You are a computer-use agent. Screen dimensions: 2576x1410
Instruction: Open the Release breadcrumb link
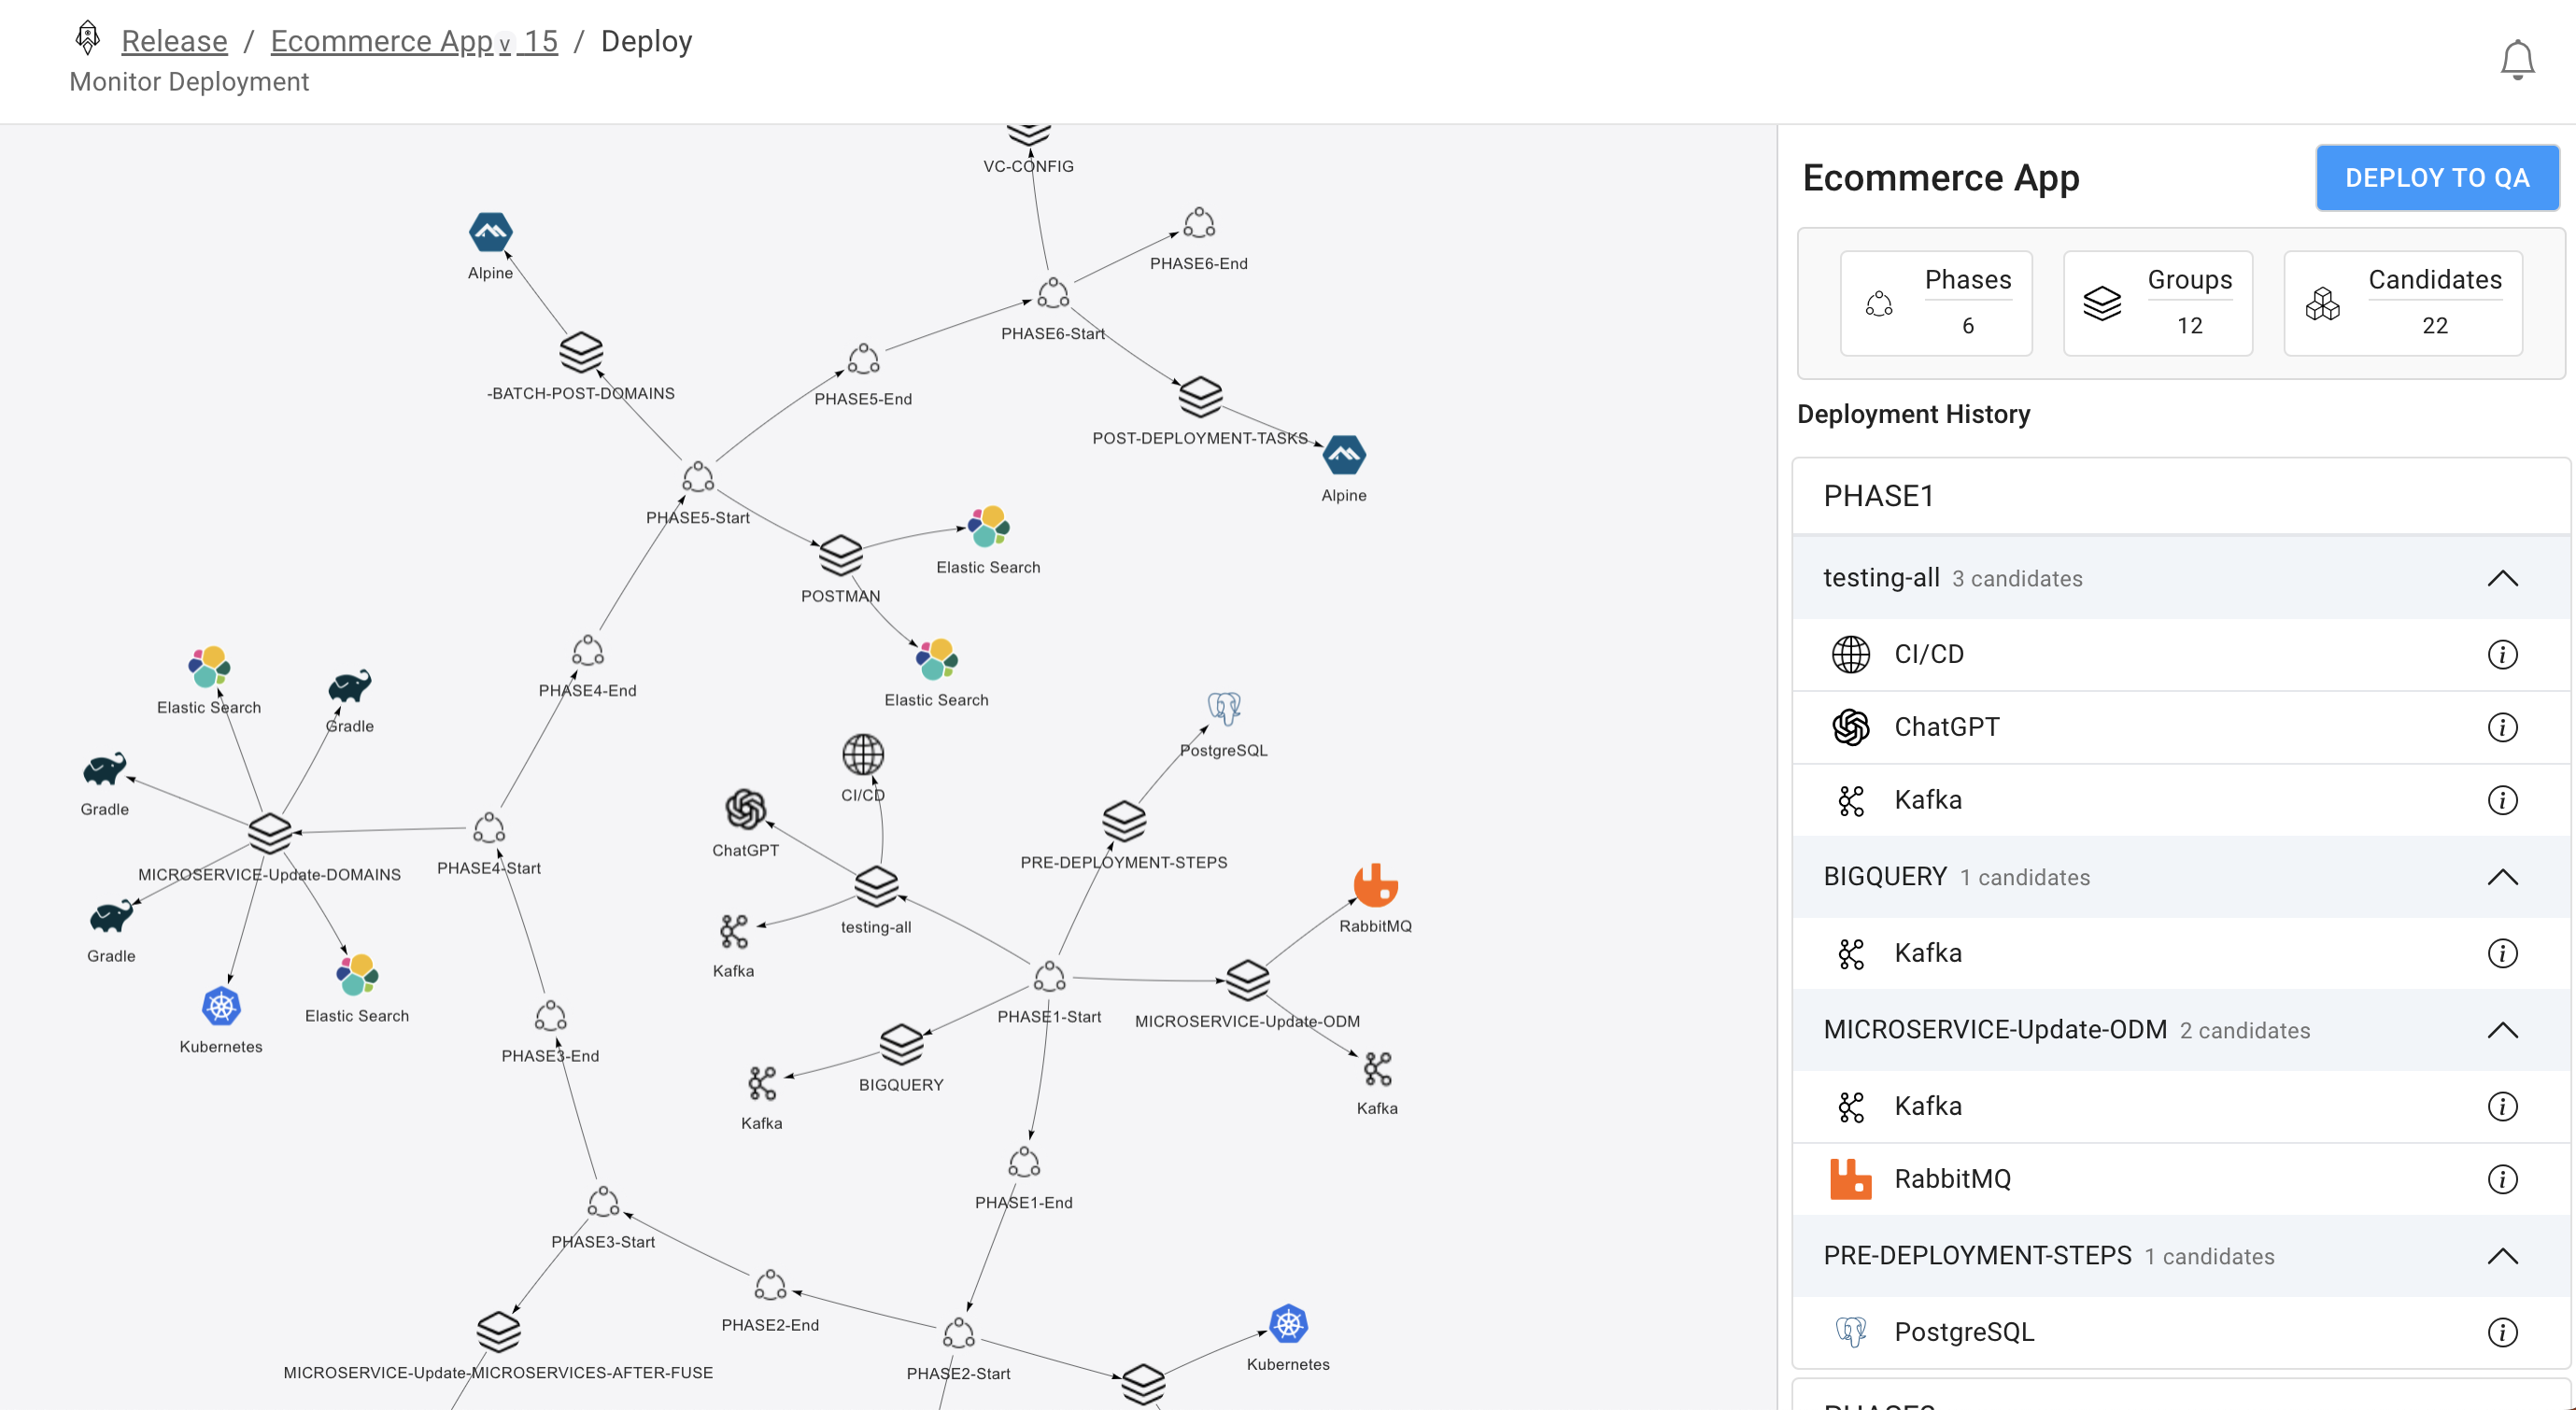174,41
